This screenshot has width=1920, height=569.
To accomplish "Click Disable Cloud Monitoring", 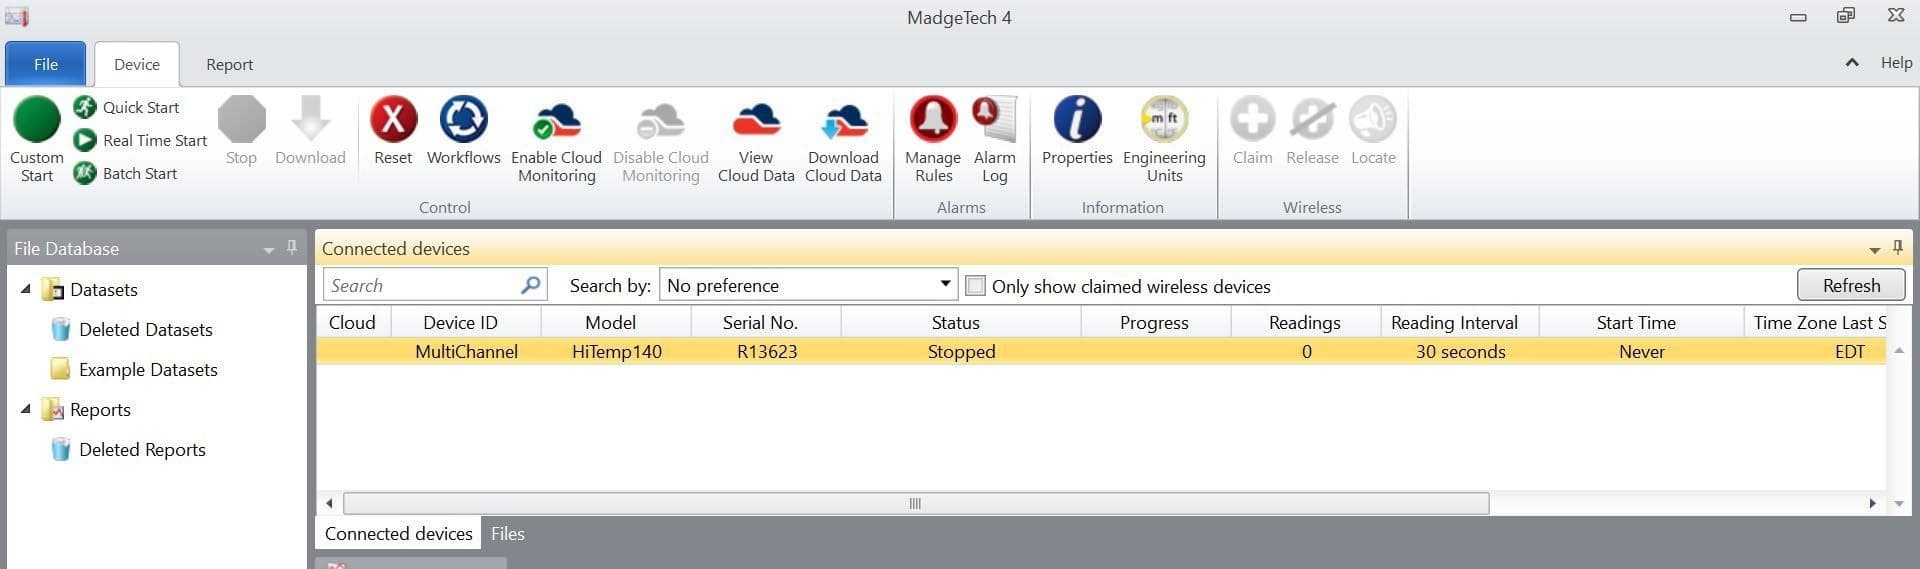I will pyautogui.click(x=660, y=139).
